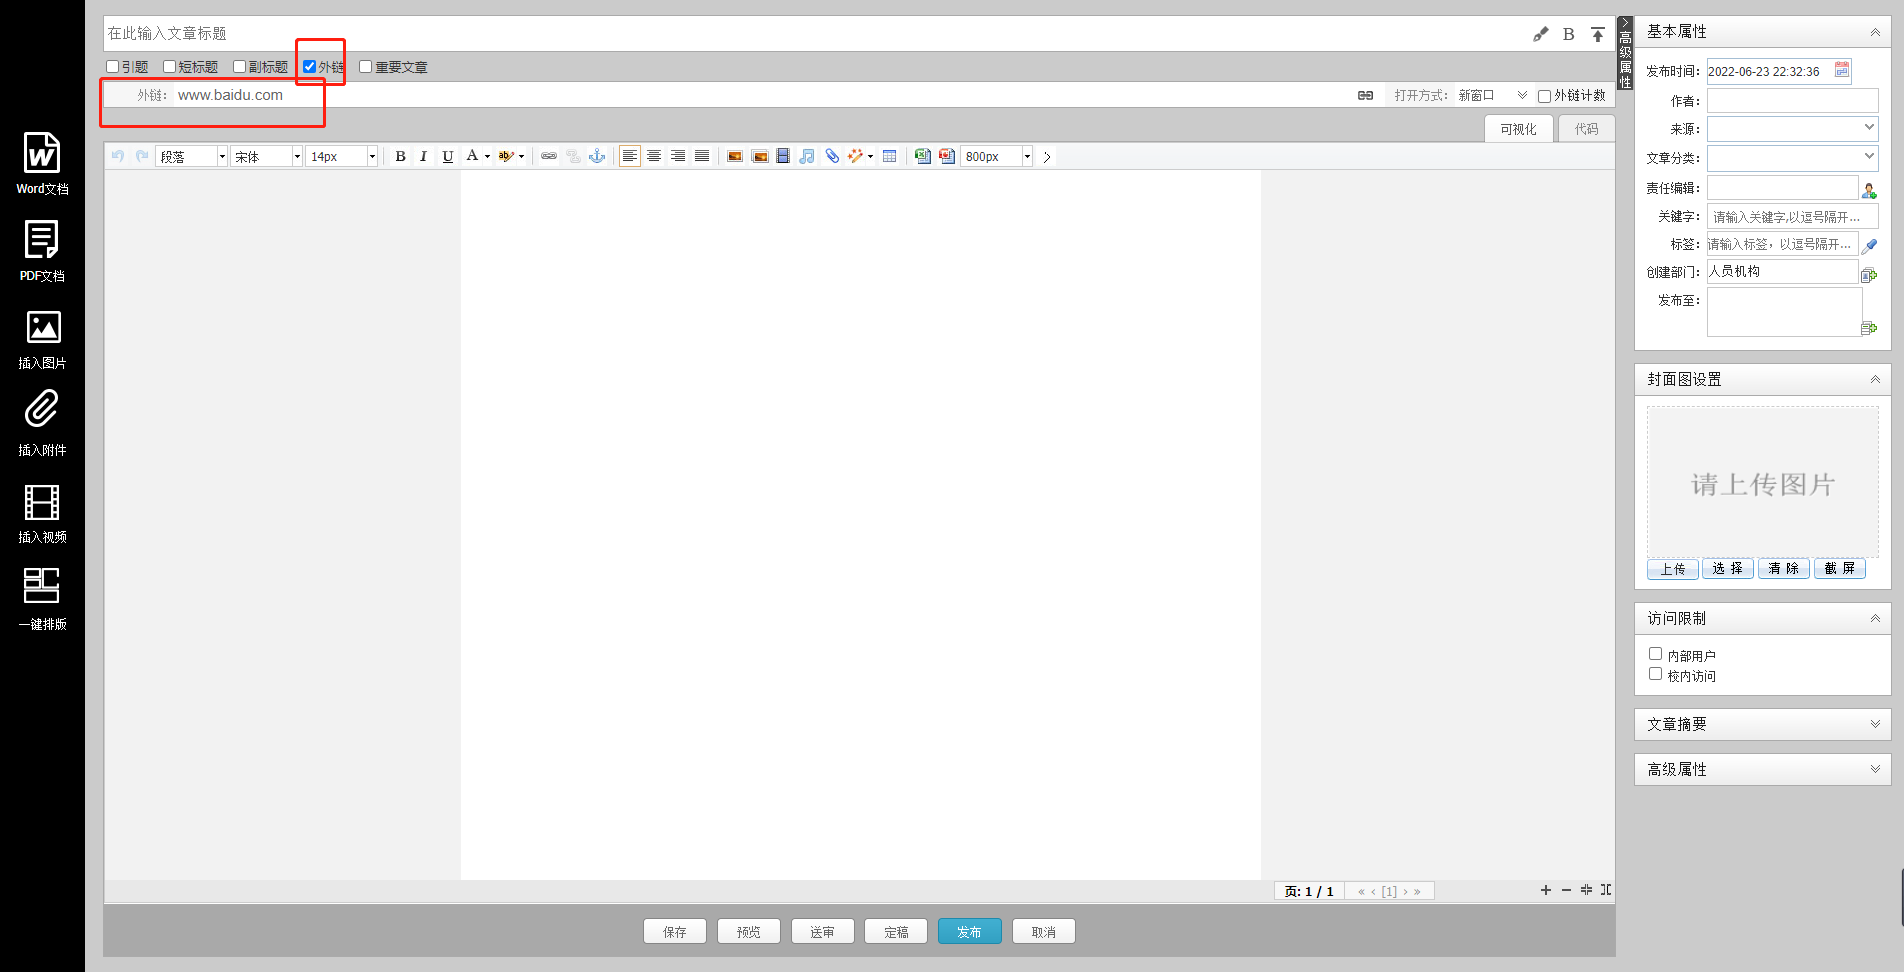The image size is (1904, 972).
Task: Click the 预览 button
Action: click(x=749, y=931)
